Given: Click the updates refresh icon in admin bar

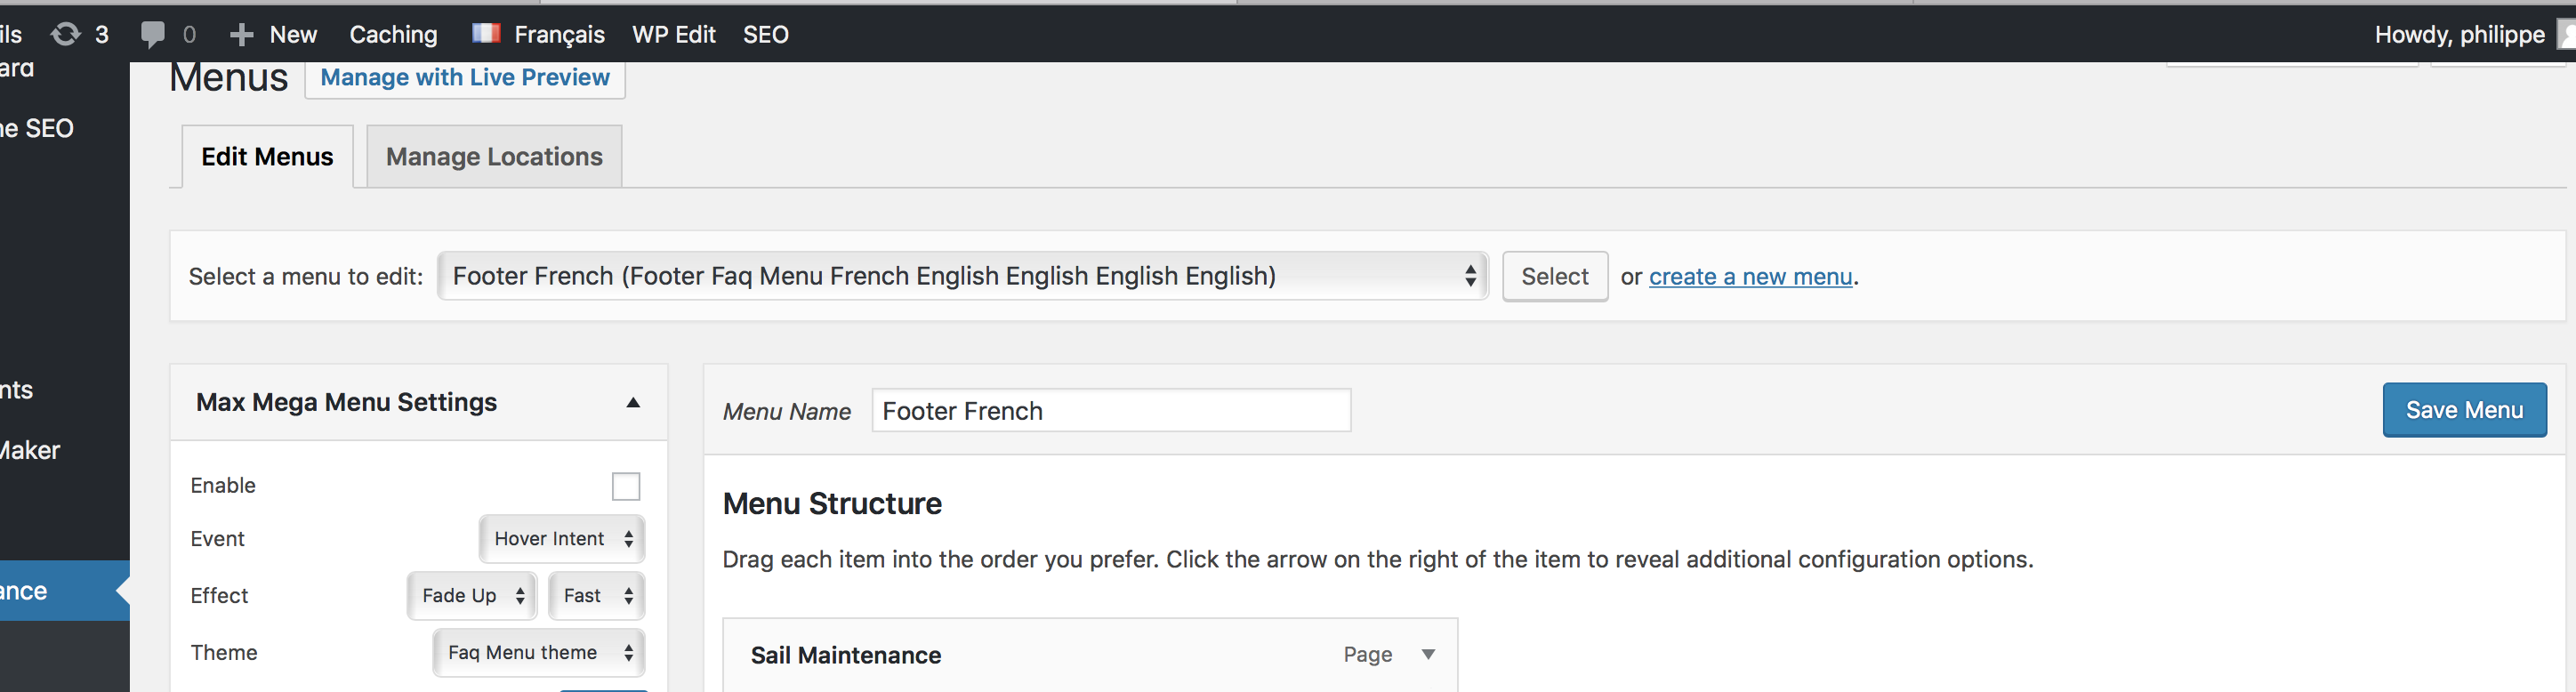Looking at the screenshot, I should tap(65, 34).
